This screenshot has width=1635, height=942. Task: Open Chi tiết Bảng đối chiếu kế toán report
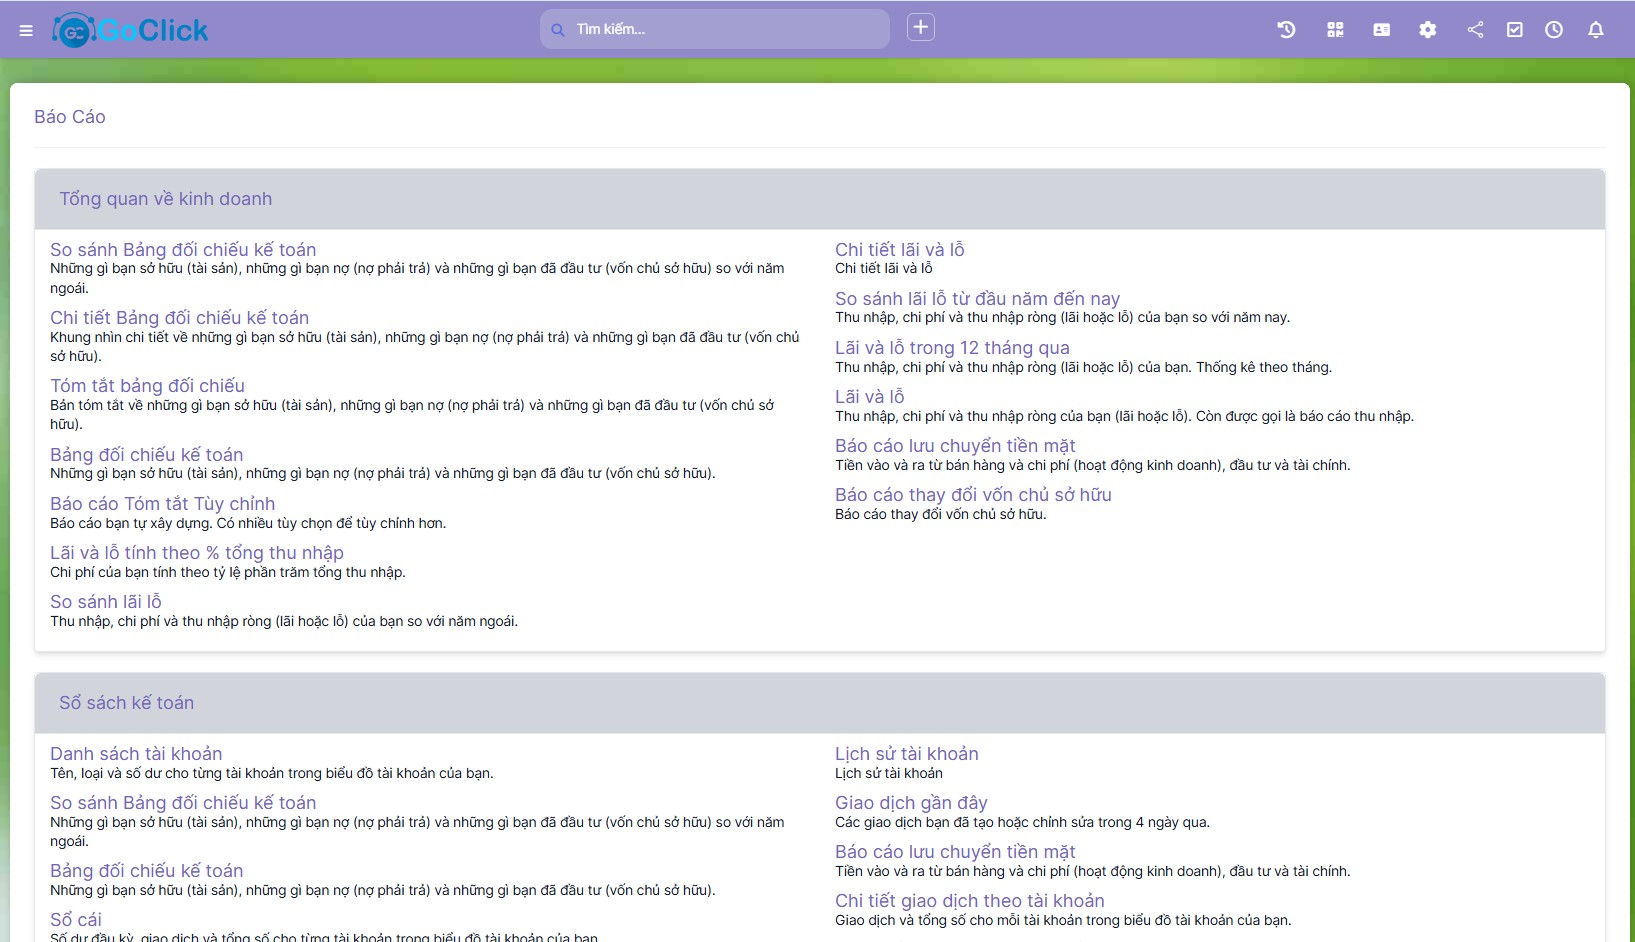(179, 318)
